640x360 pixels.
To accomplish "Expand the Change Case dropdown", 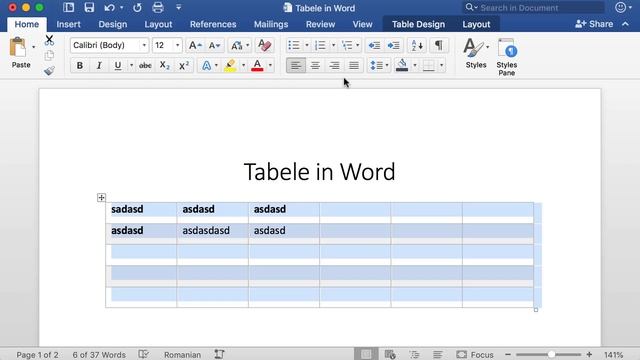I will point(247,45).
